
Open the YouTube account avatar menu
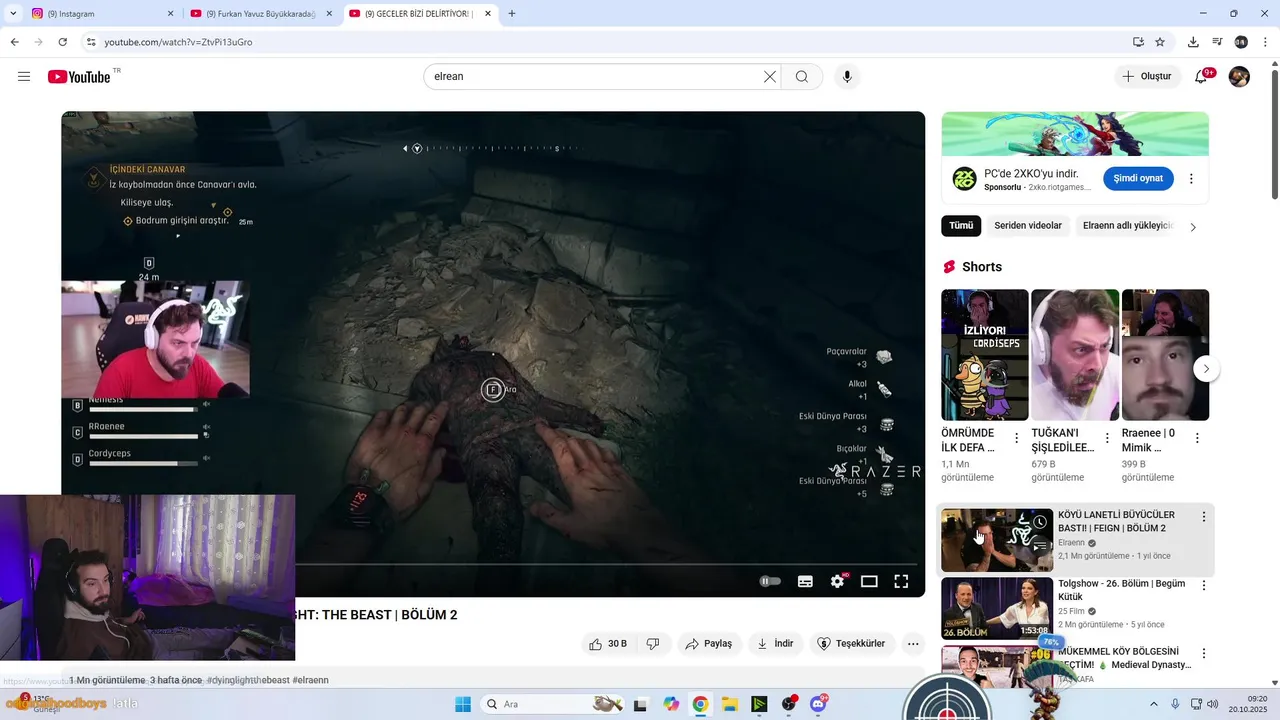pos(1239,77)
